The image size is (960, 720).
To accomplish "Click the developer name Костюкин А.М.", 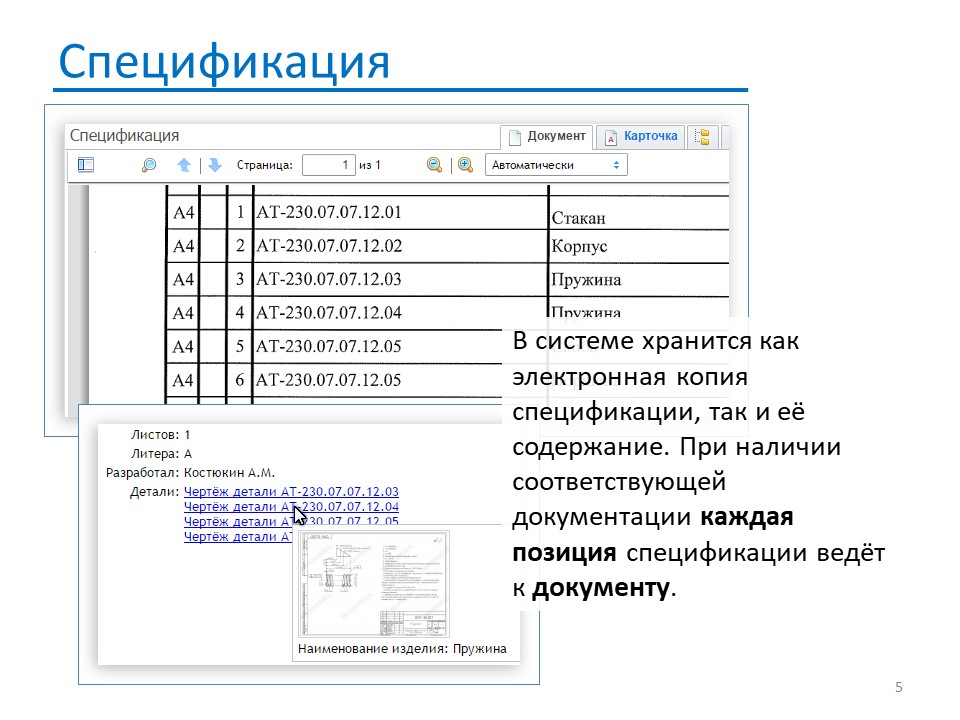I will tap(230, 473).
